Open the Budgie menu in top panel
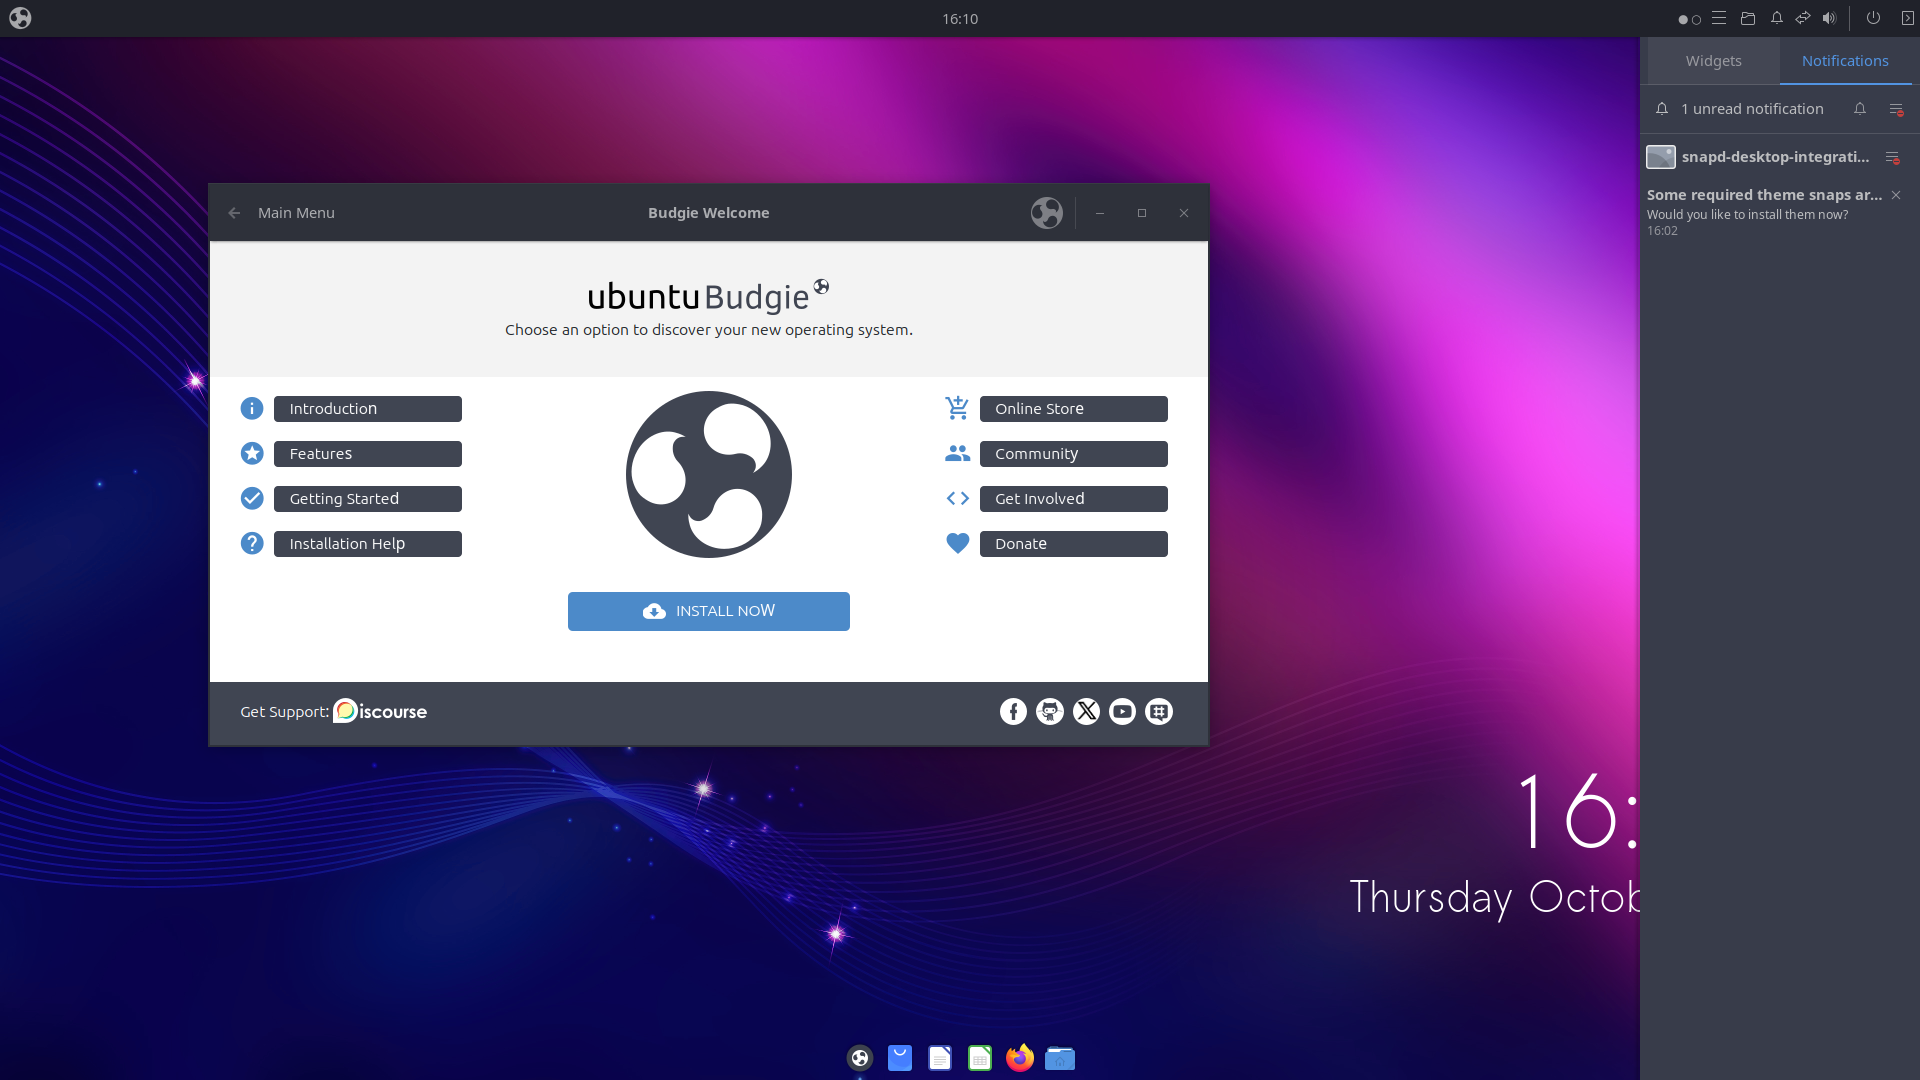 (20, 18)
